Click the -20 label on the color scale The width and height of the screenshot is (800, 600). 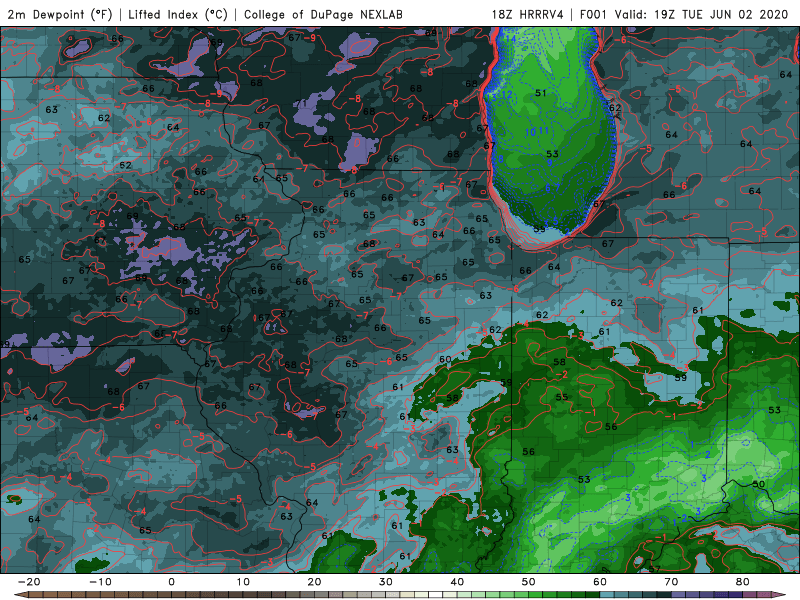(x=29, y=582)
